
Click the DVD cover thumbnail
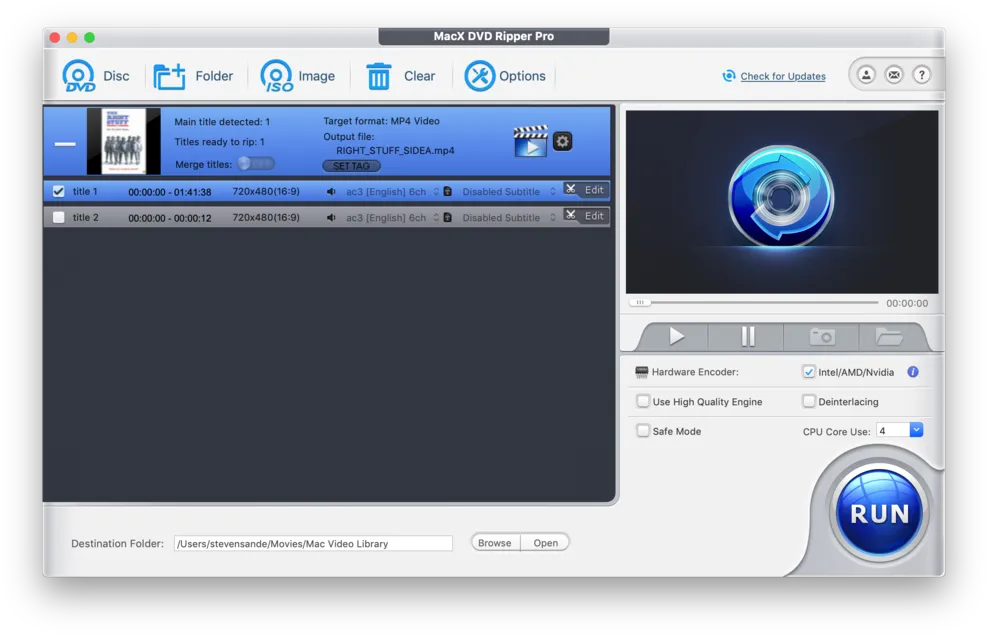(123, 141)
